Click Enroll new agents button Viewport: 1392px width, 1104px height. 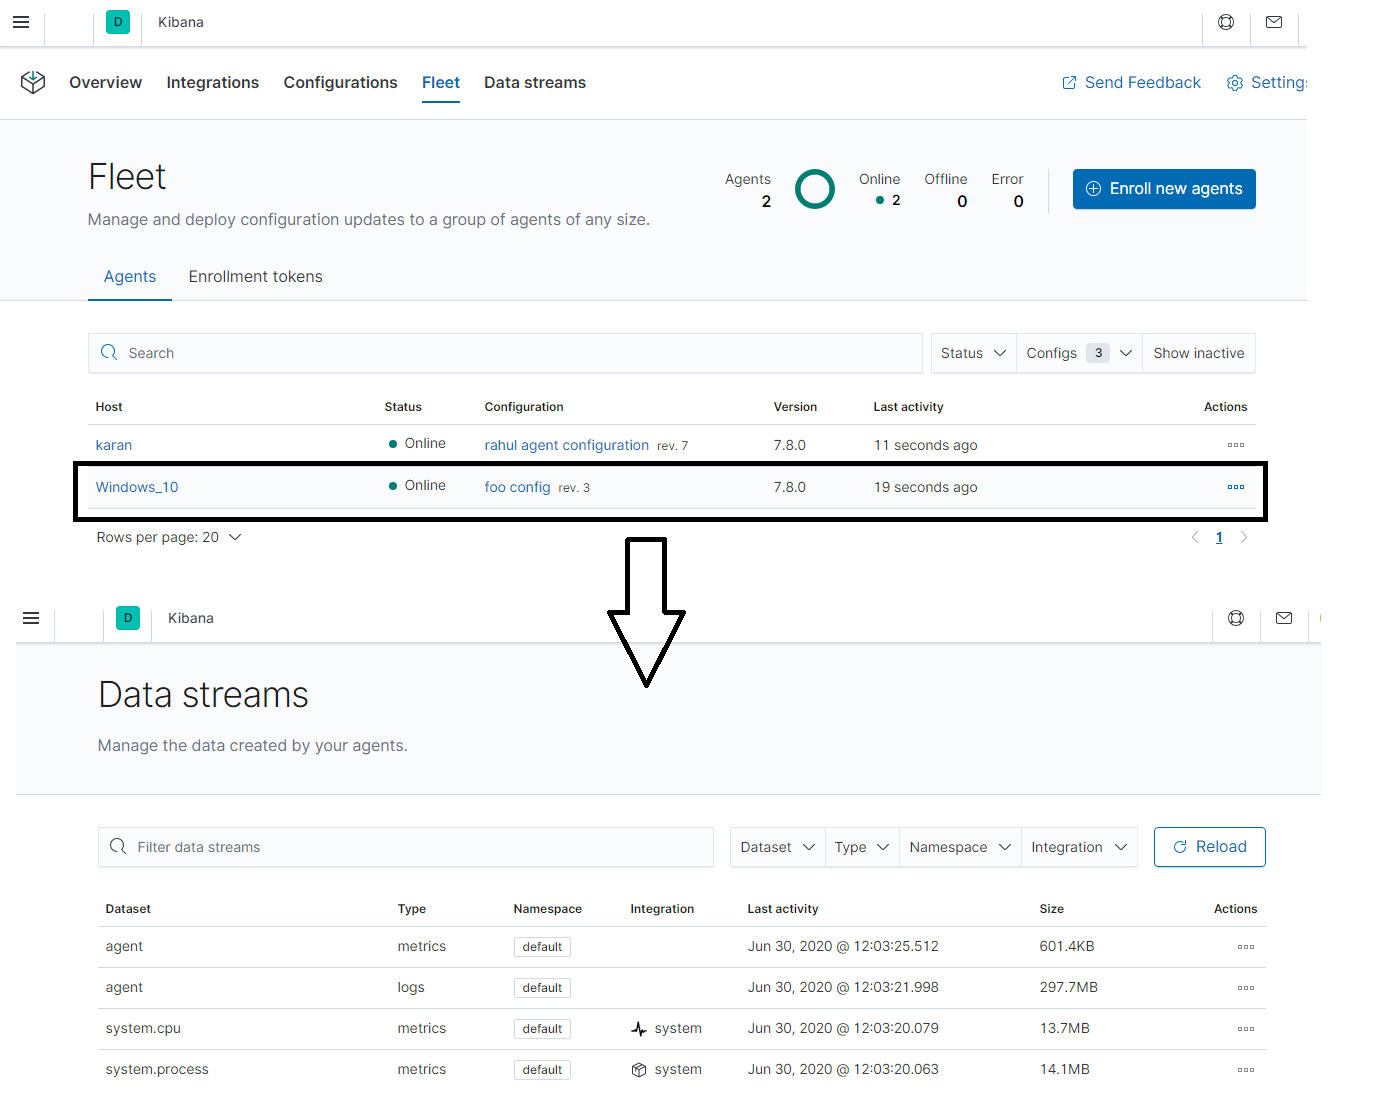point(1164,189)
